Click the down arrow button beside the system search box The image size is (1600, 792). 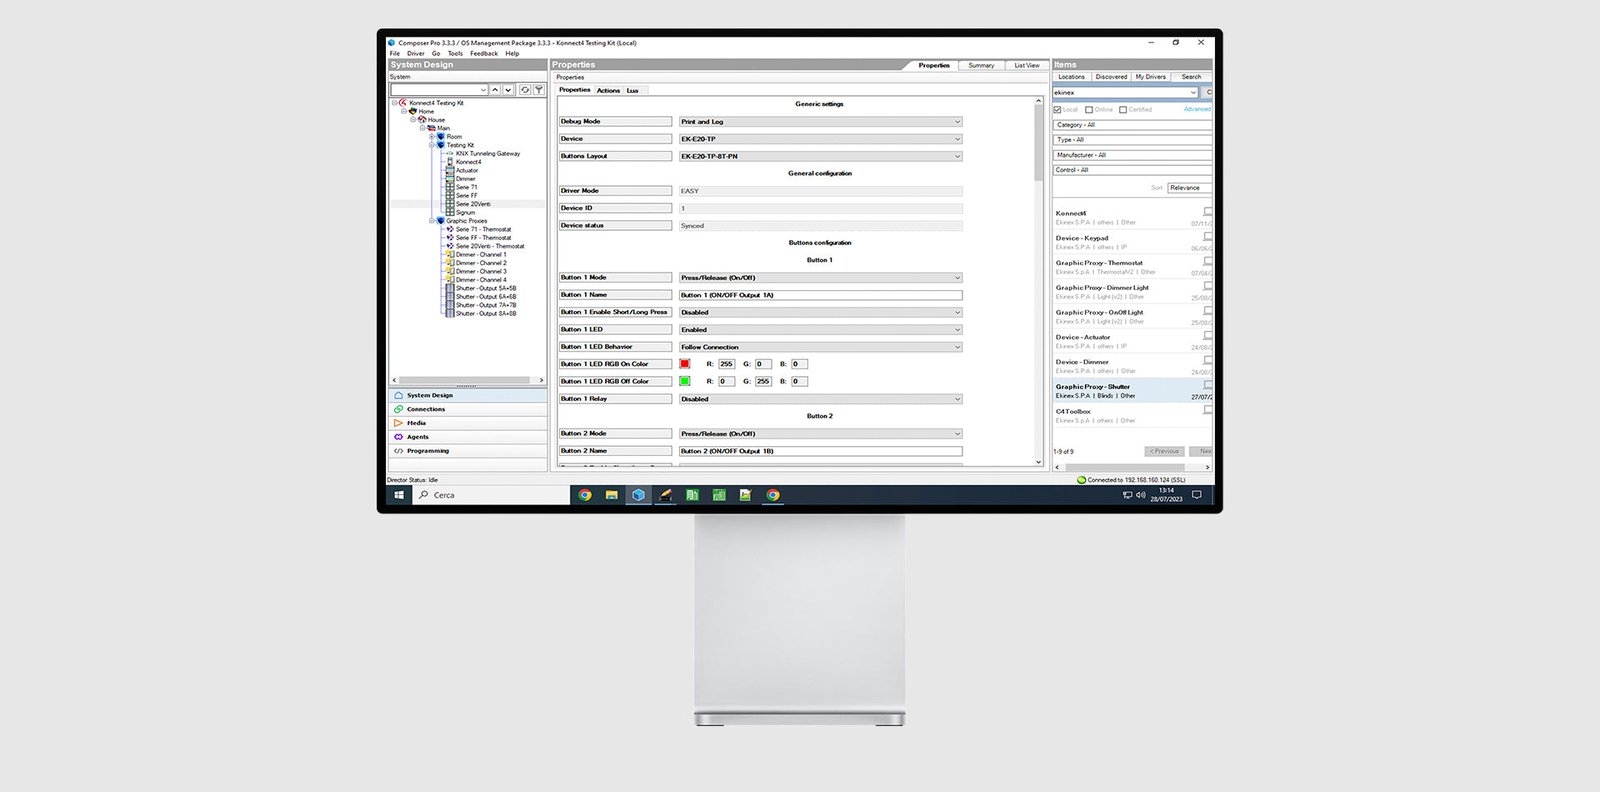(x=508, y=90)
